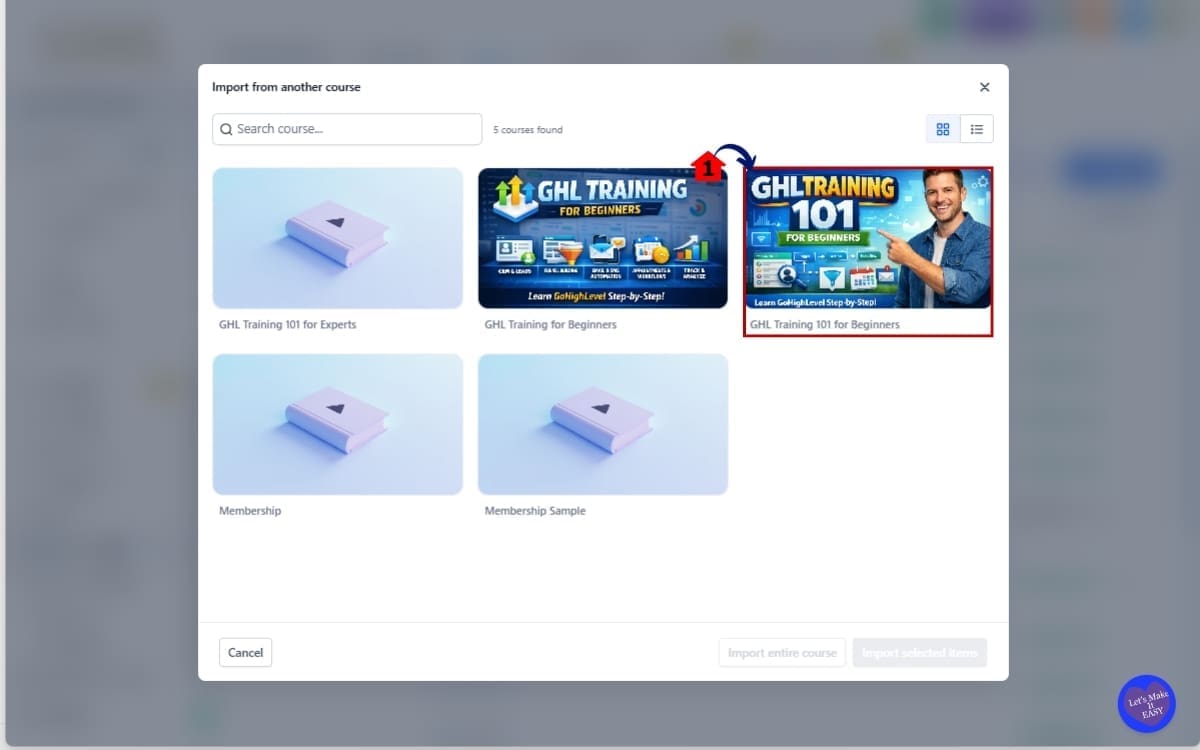
Task: Select the Membership Sample course thumbnail
Action: pos(603,424)
